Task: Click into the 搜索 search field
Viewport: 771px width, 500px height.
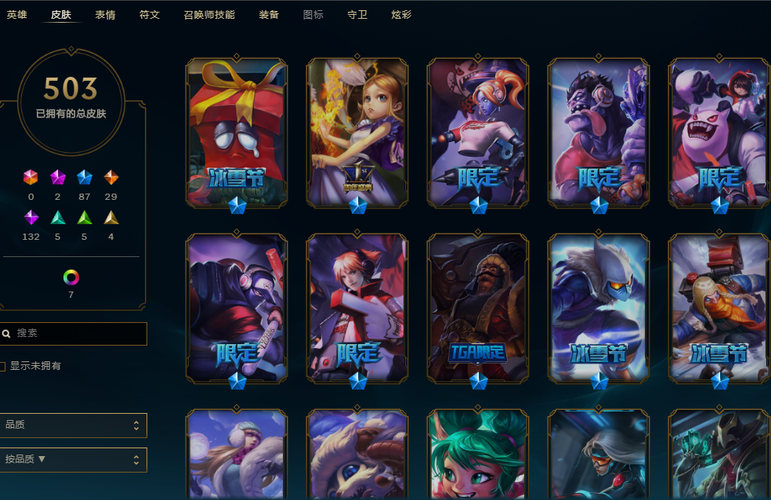Action: tap(73, 334)
